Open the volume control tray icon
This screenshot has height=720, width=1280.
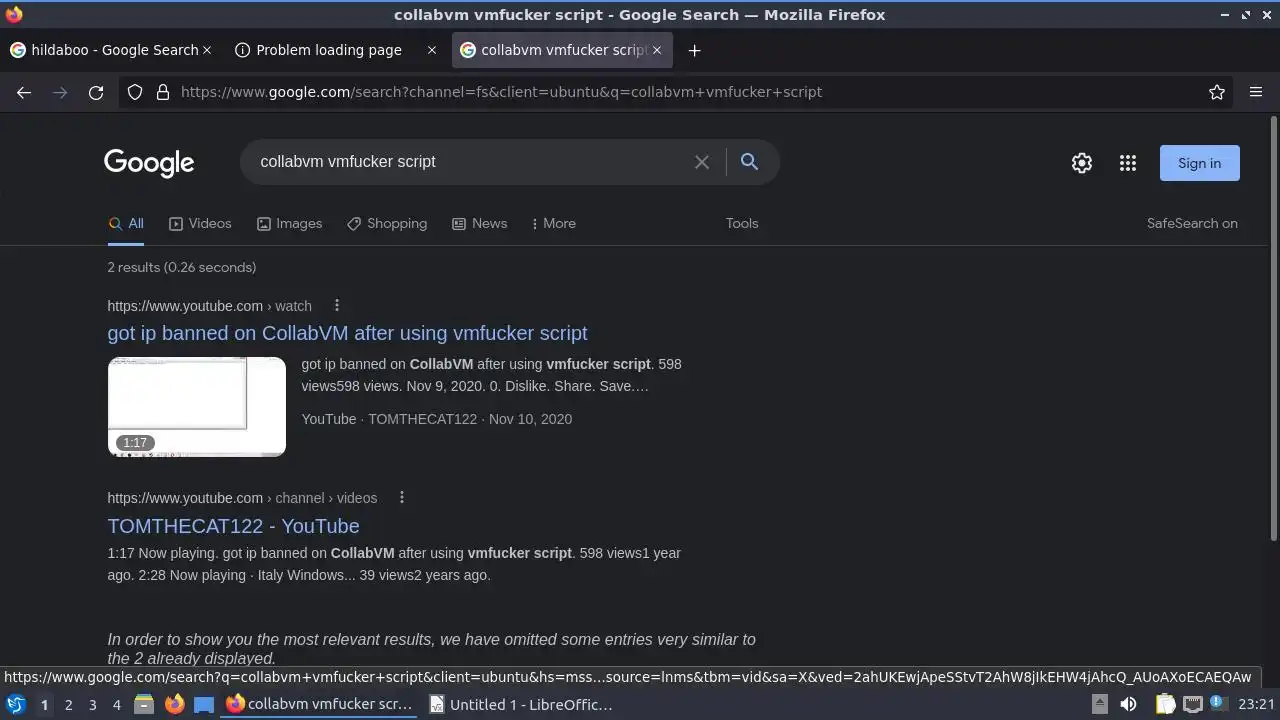pos(1128,704)
